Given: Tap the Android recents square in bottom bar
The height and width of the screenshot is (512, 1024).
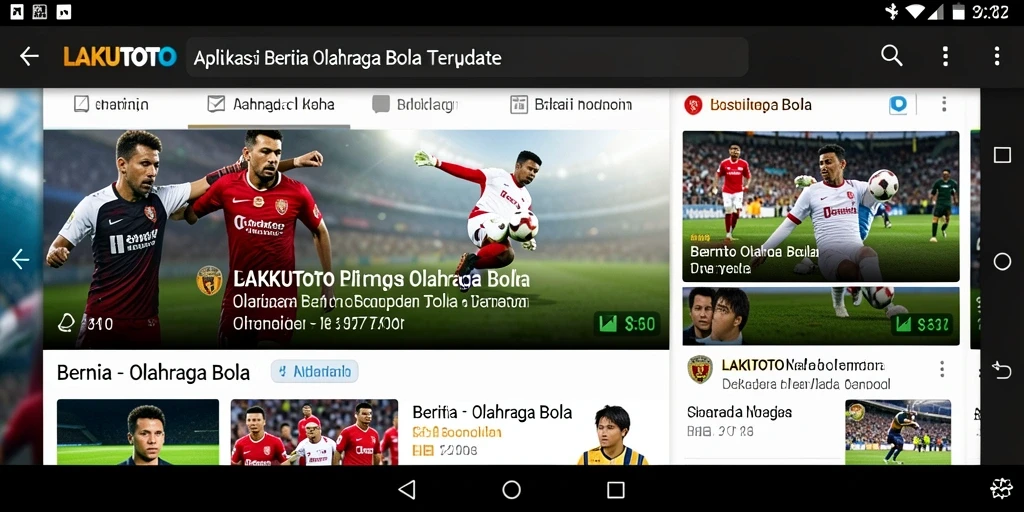Looking at the screenshot, I should [616, 490].
